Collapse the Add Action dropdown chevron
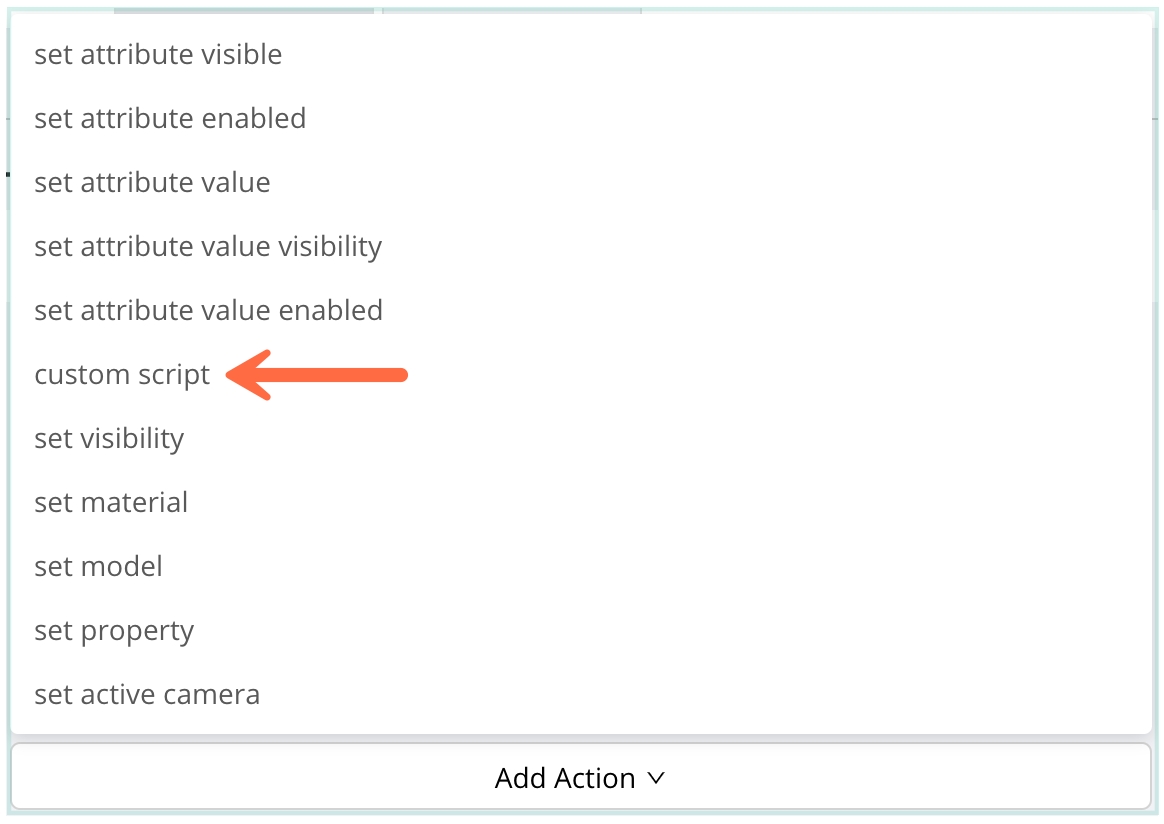 pyautogui.click(x=656, y=778)
